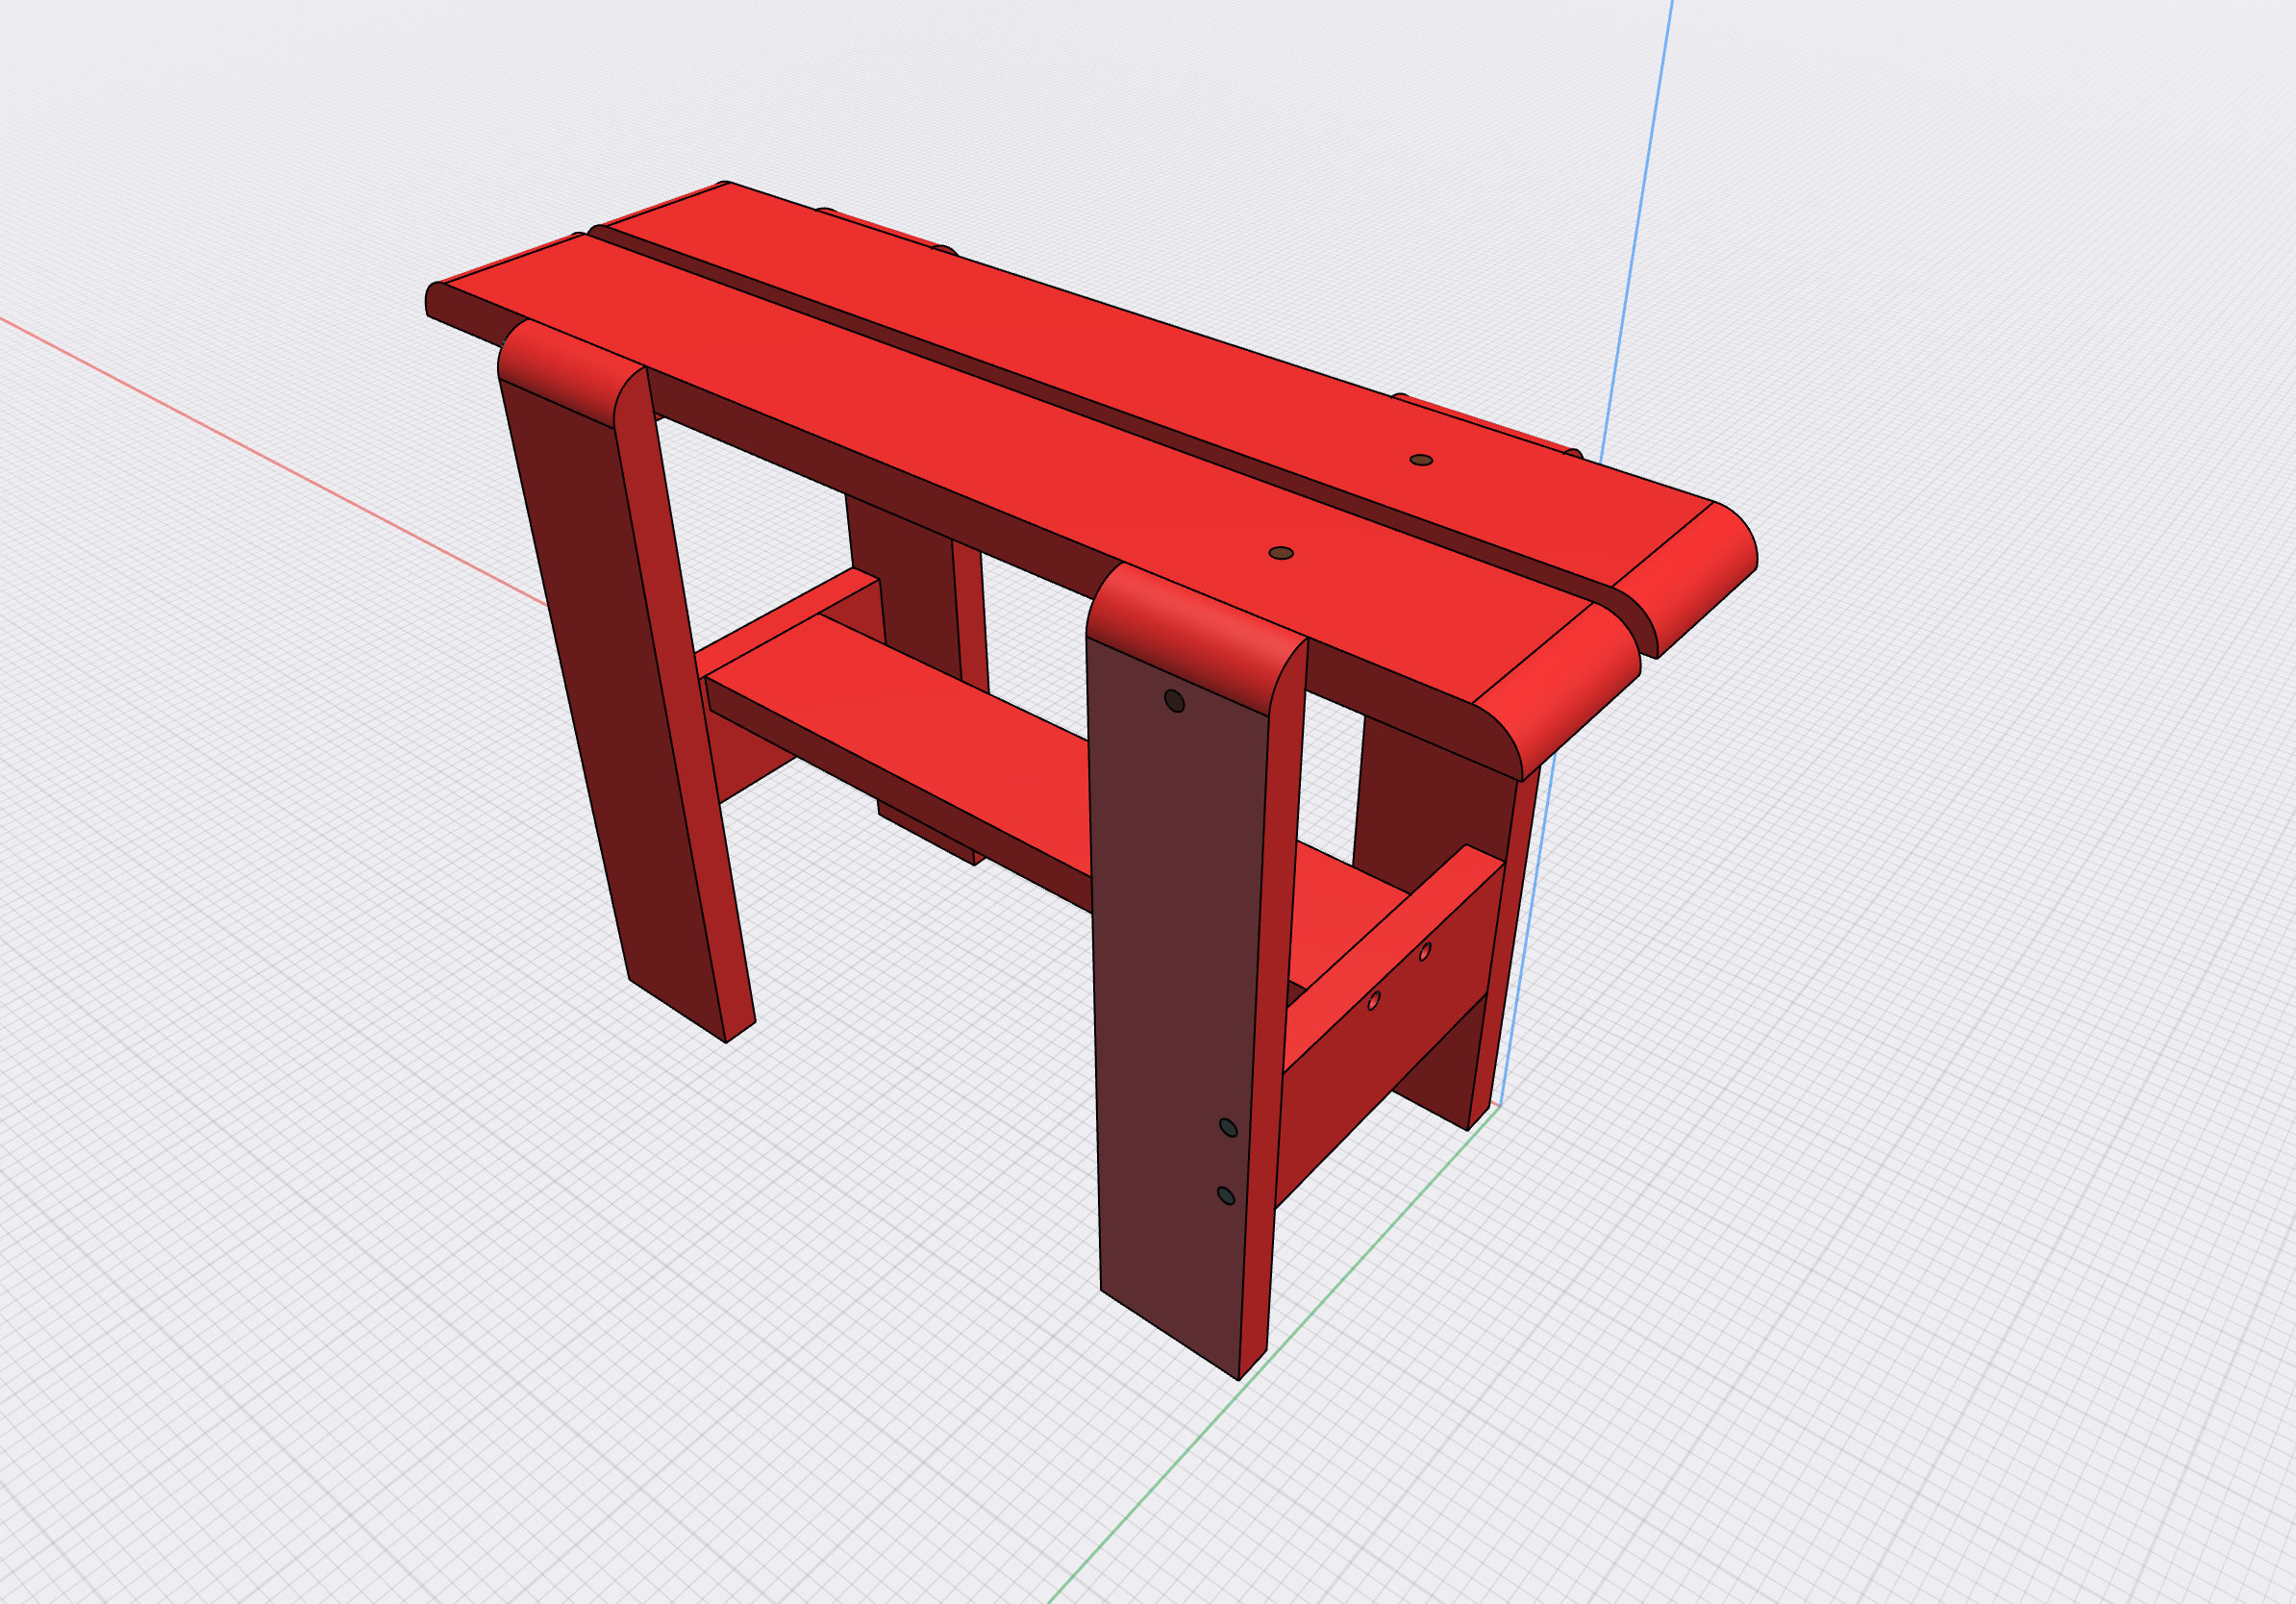Screen dimensions: 2296x1604
Task: Click the screw hole on the front top plank
Action: coord(1281,553)
